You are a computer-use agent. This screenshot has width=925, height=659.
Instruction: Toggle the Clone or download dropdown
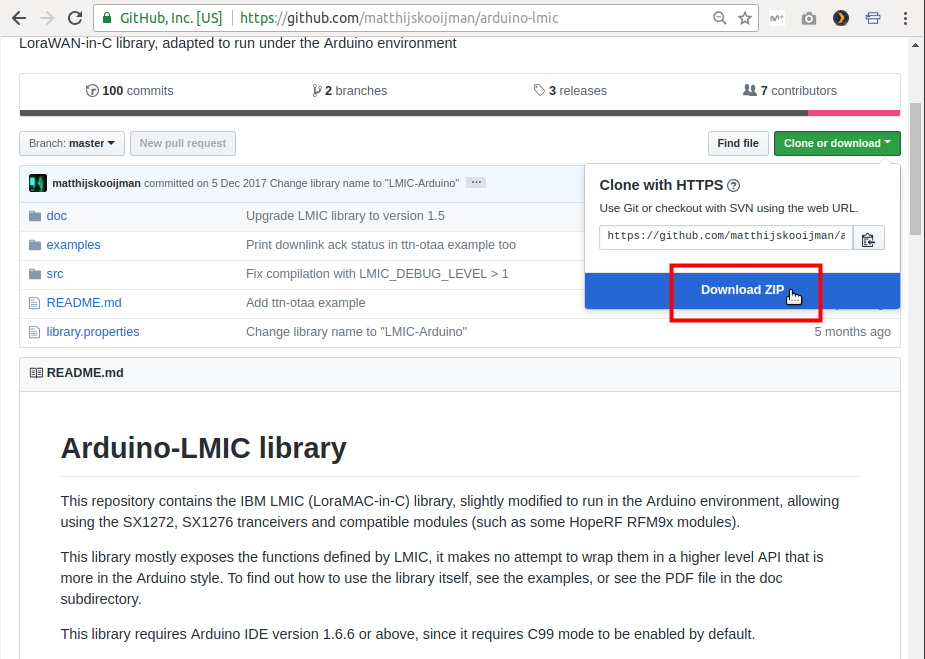point(837,143)
